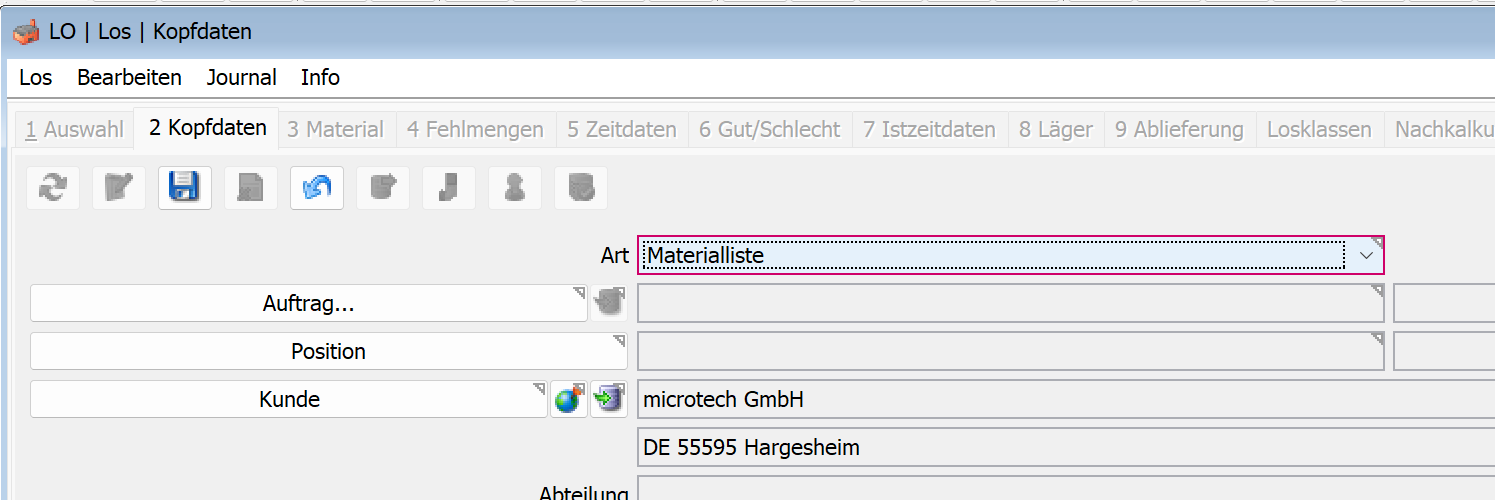Click the globe icon beside Kunde
The width and height of the screenshot is (1495, 500).
coord(569,400)
